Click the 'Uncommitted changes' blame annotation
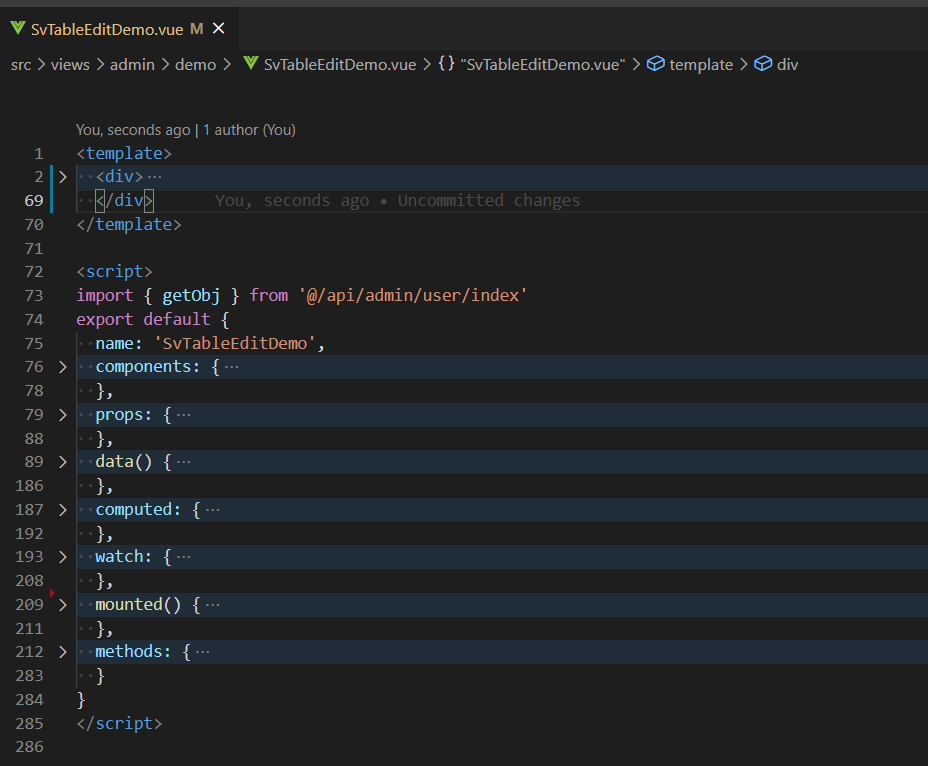Screen dimensions: 928x766 (x=489, y=201)
